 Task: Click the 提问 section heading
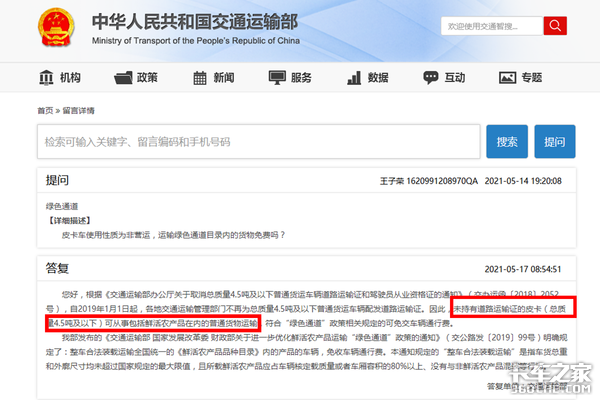[57, 180]
